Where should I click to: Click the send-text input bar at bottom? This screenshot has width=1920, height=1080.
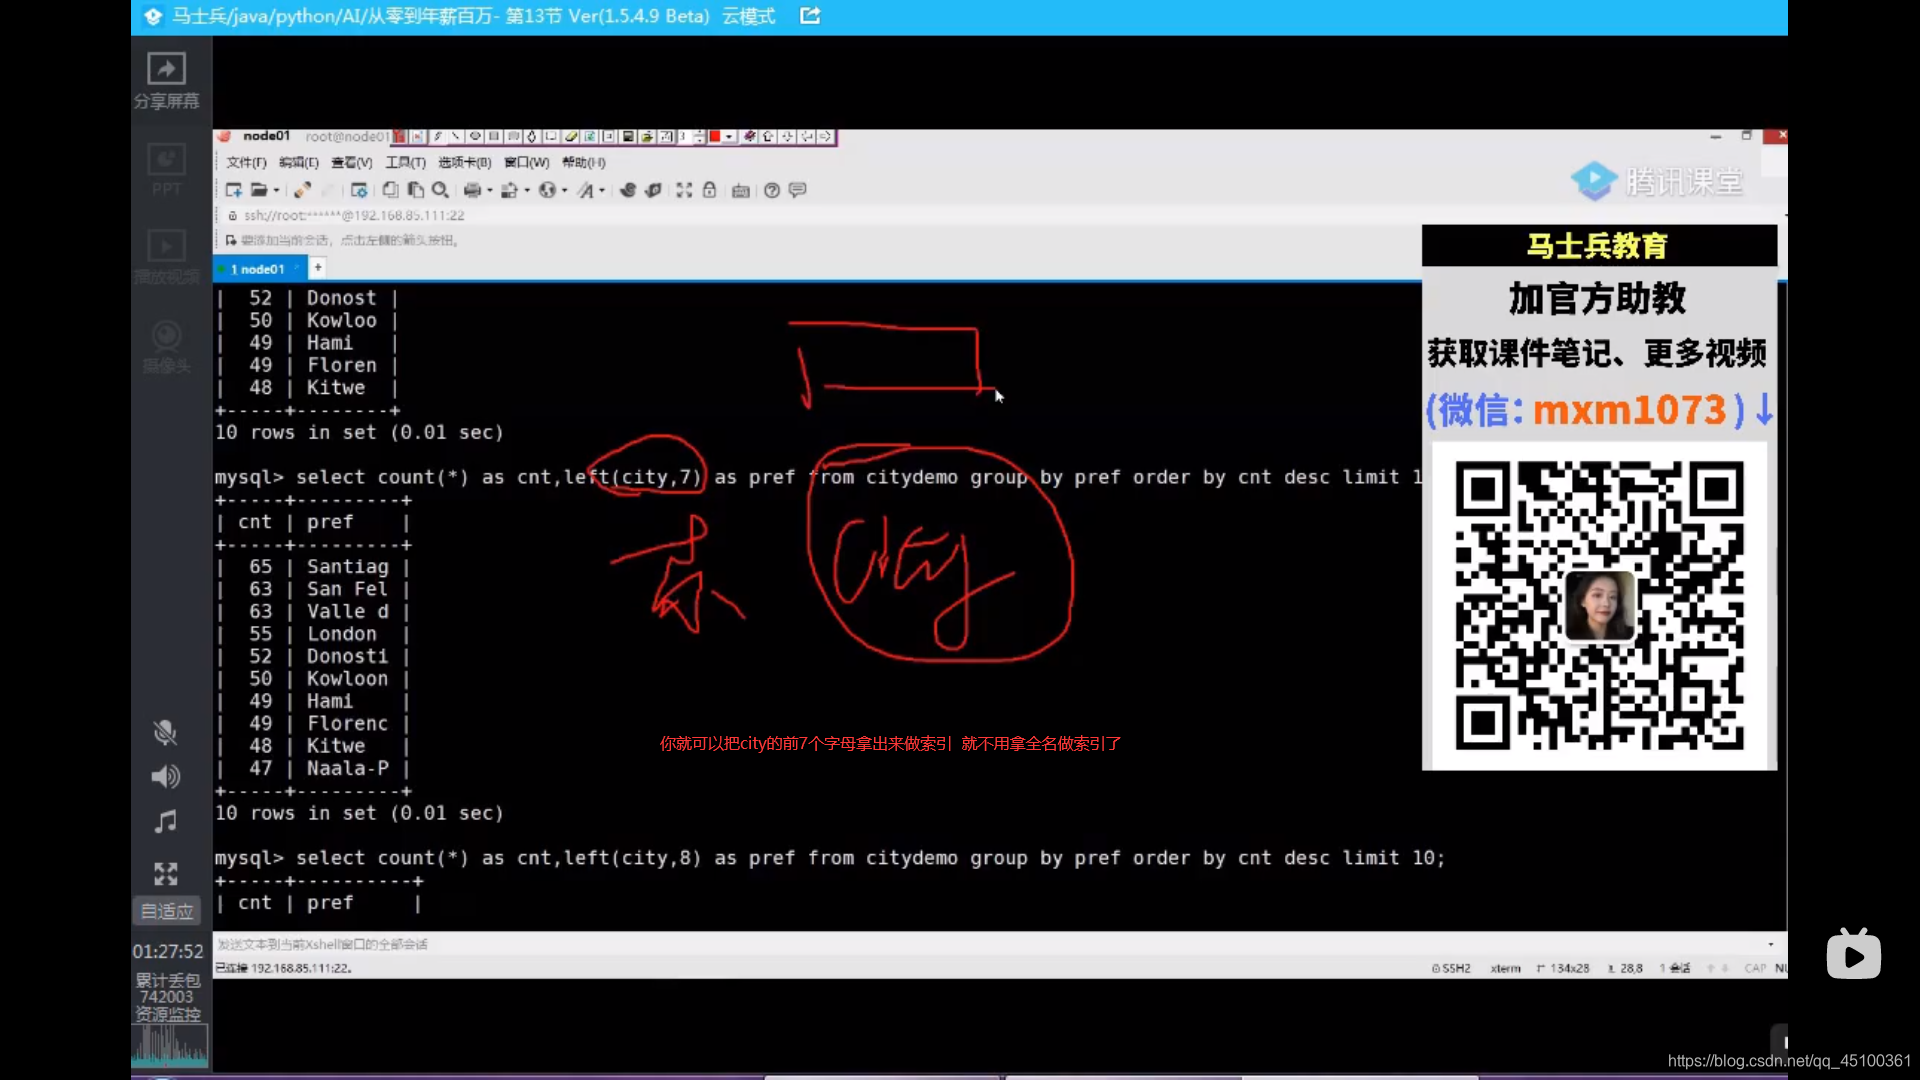[990, 944]
